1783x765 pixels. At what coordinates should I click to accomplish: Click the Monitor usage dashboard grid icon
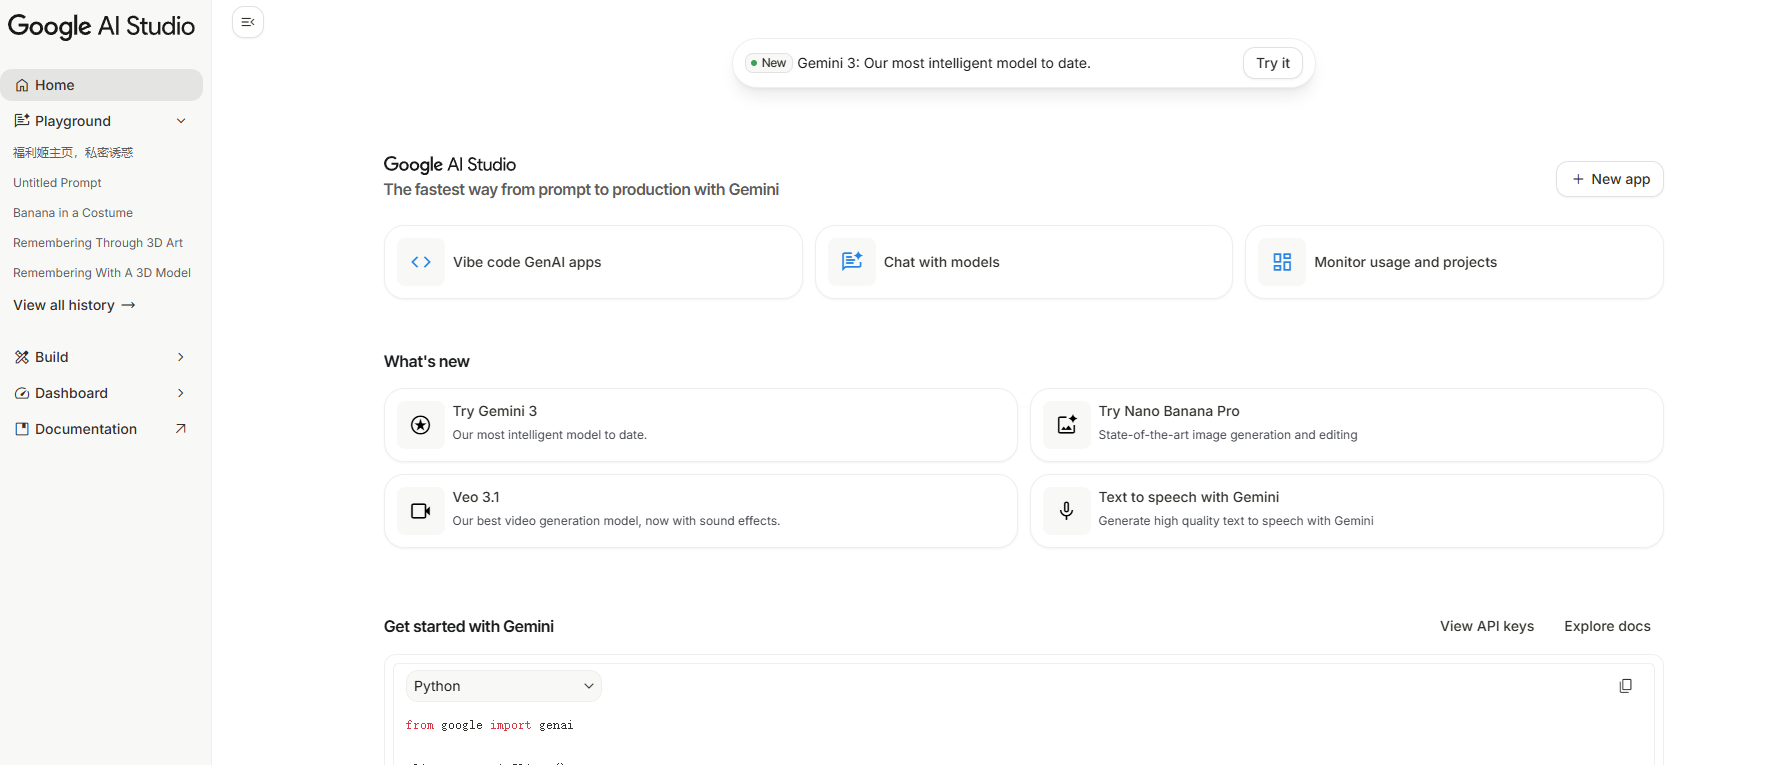(1282, 262)
